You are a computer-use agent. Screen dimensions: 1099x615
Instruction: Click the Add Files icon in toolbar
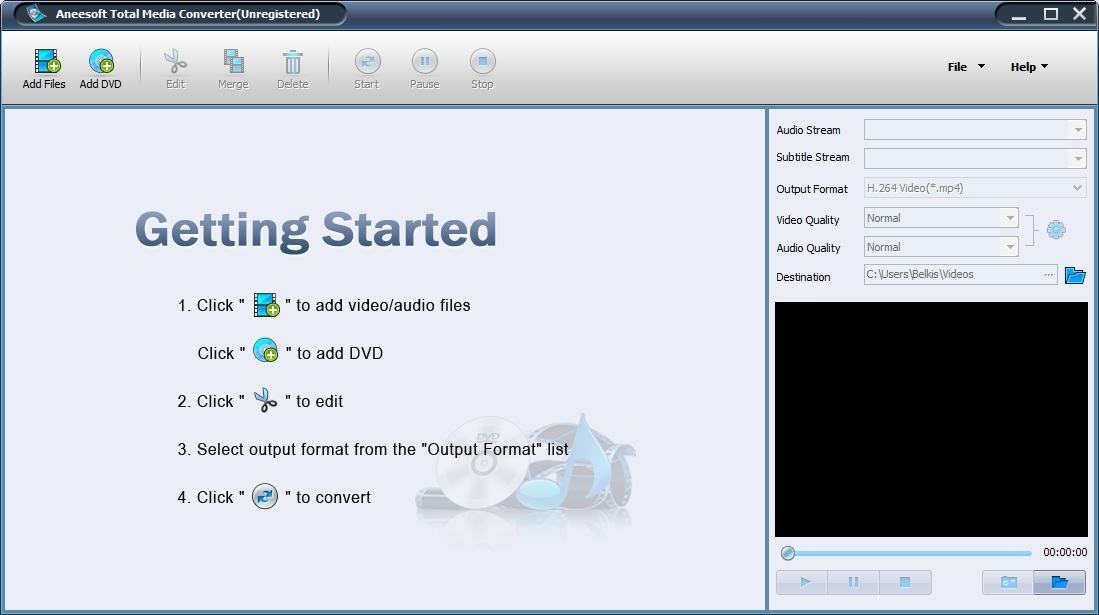coord(43,61)
